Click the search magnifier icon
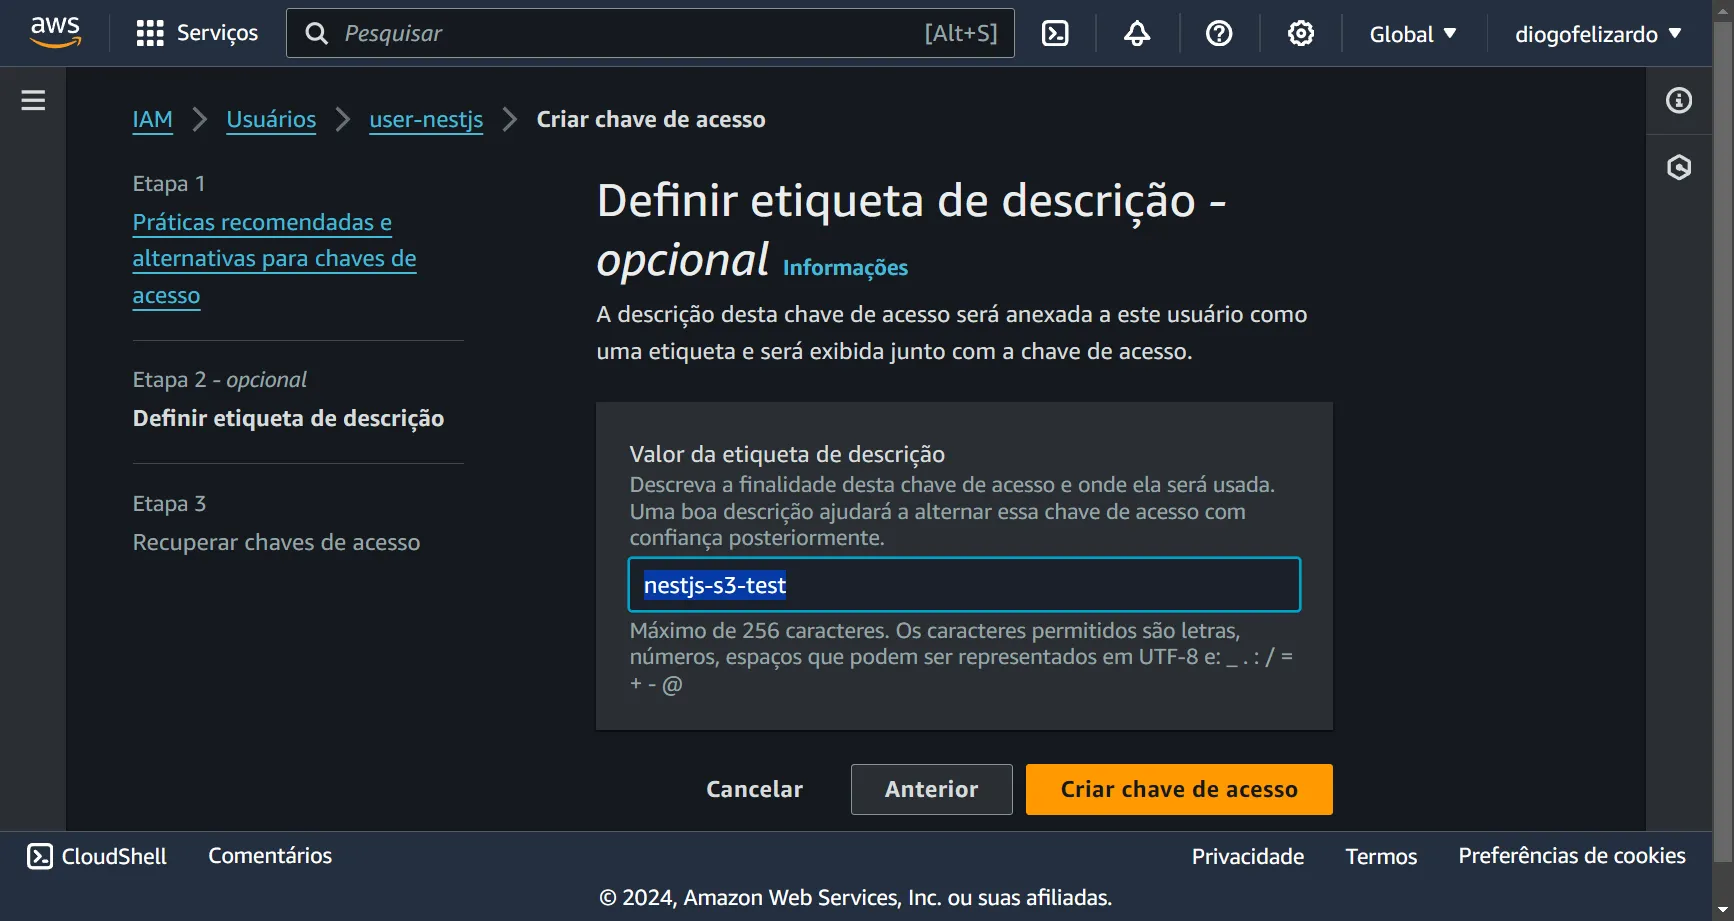1734x921 pixels. (316, 34)
